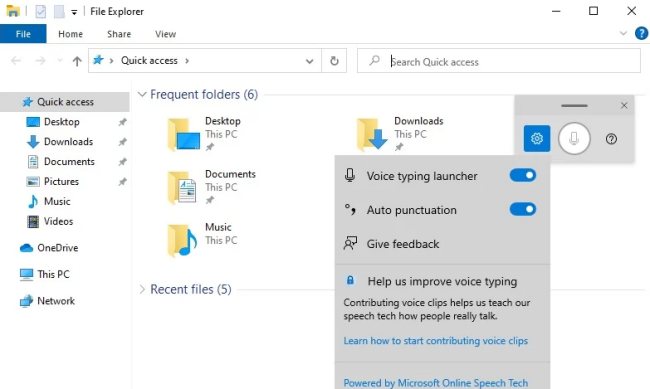650x389 pixels.
Task: Start dictation with the microphone button
Action: click(574, 138)
